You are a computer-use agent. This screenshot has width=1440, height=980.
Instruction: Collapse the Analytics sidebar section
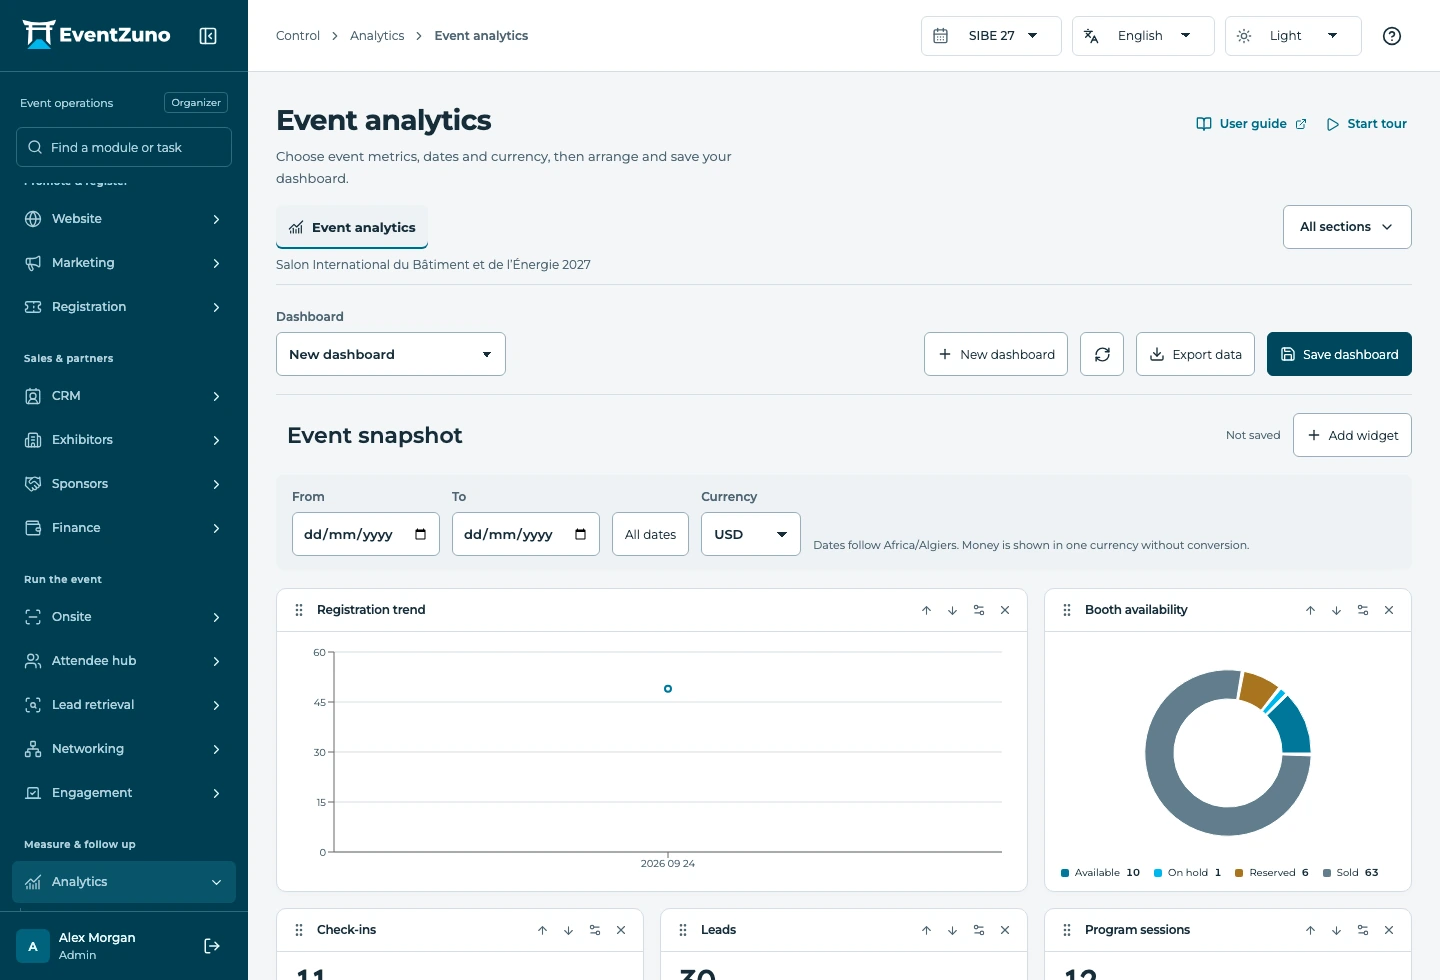click(x=124, y=882)
